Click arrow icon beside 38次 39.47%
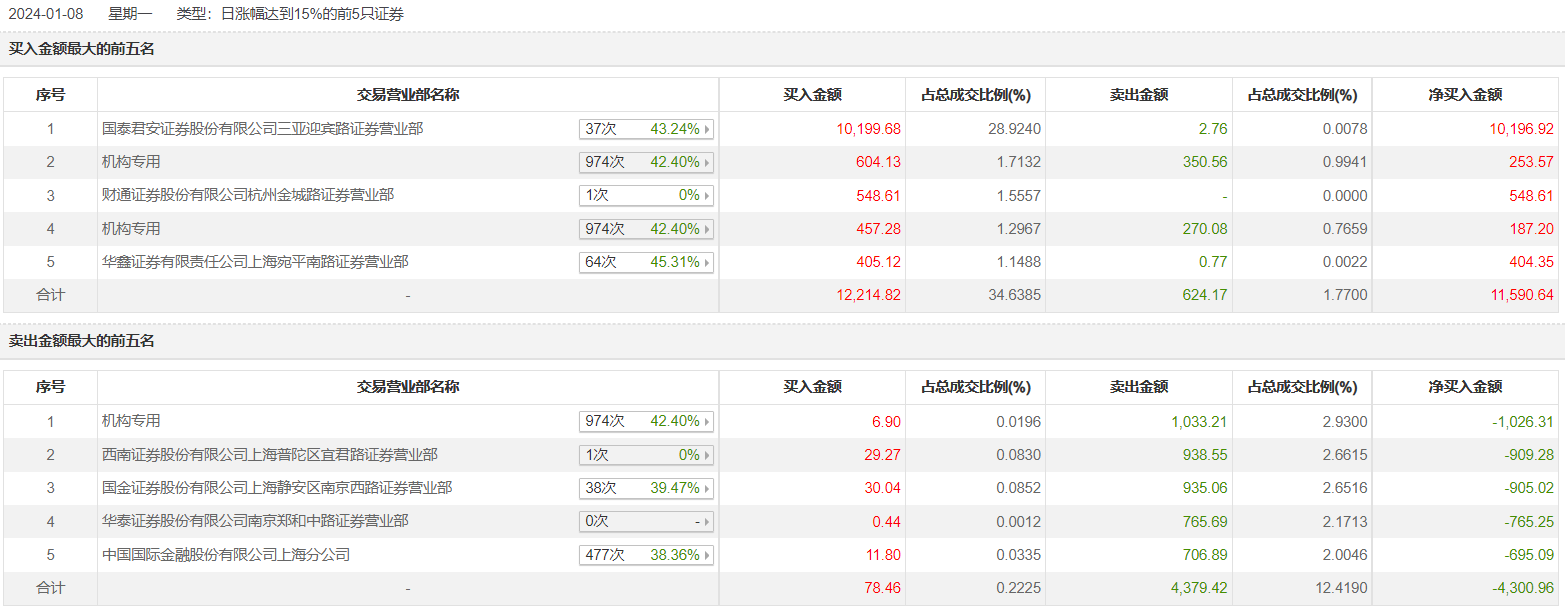The height and width of the screenshot is (612, 1565). point(707,488)
